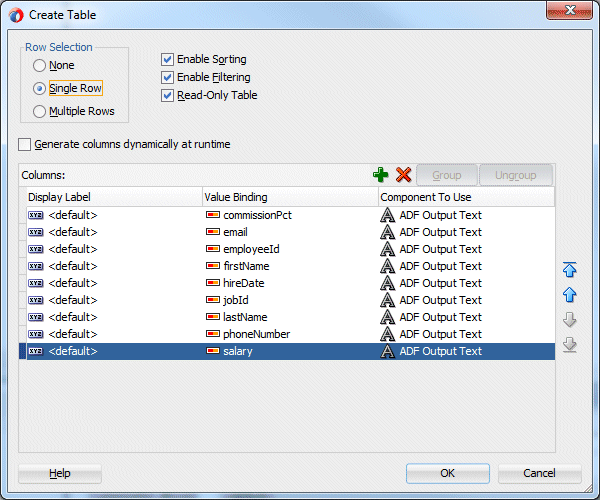
Task: Click the Group button
Action: (447, 175)
